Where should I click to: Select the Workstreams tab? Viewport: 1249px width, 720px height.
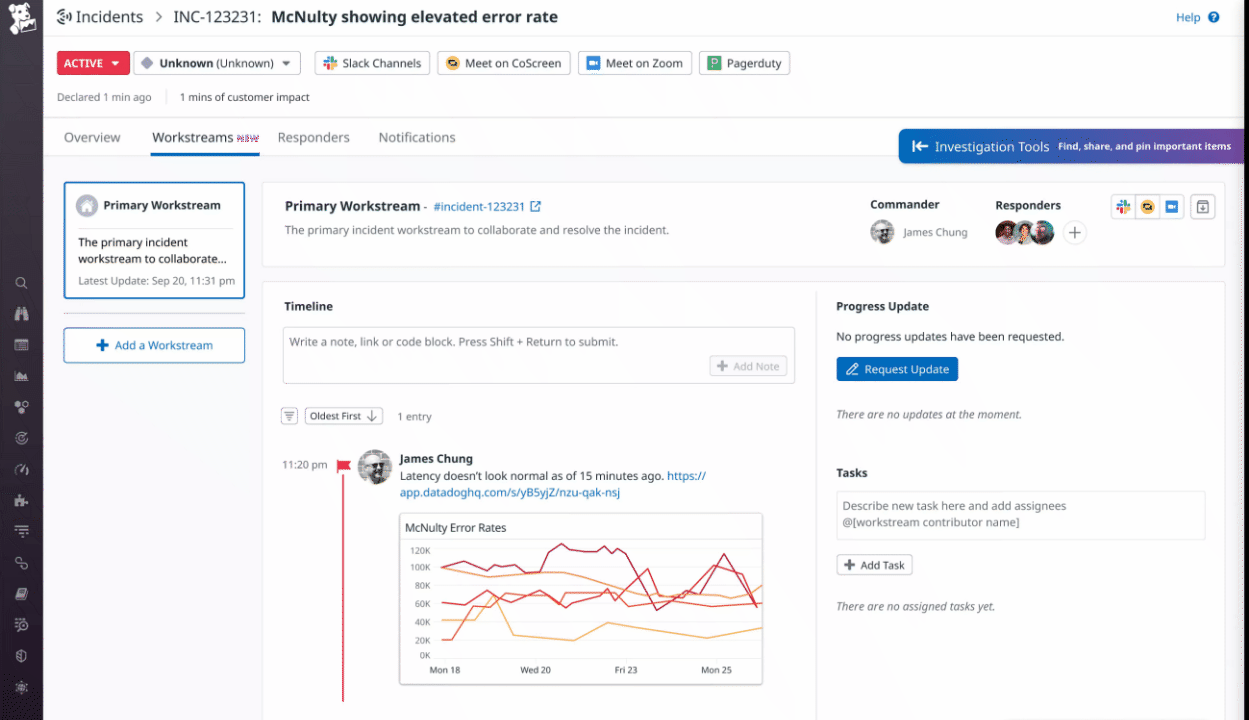tap(205, 137)
